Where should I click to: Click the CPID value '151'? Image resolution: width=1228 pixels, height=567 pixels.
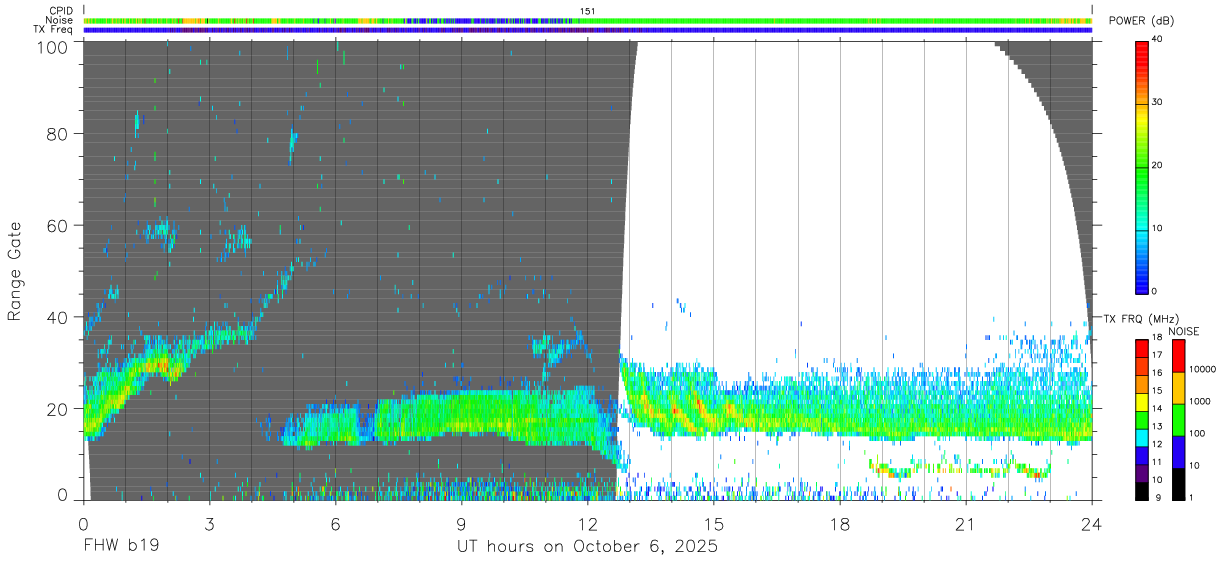coord(587,11)
